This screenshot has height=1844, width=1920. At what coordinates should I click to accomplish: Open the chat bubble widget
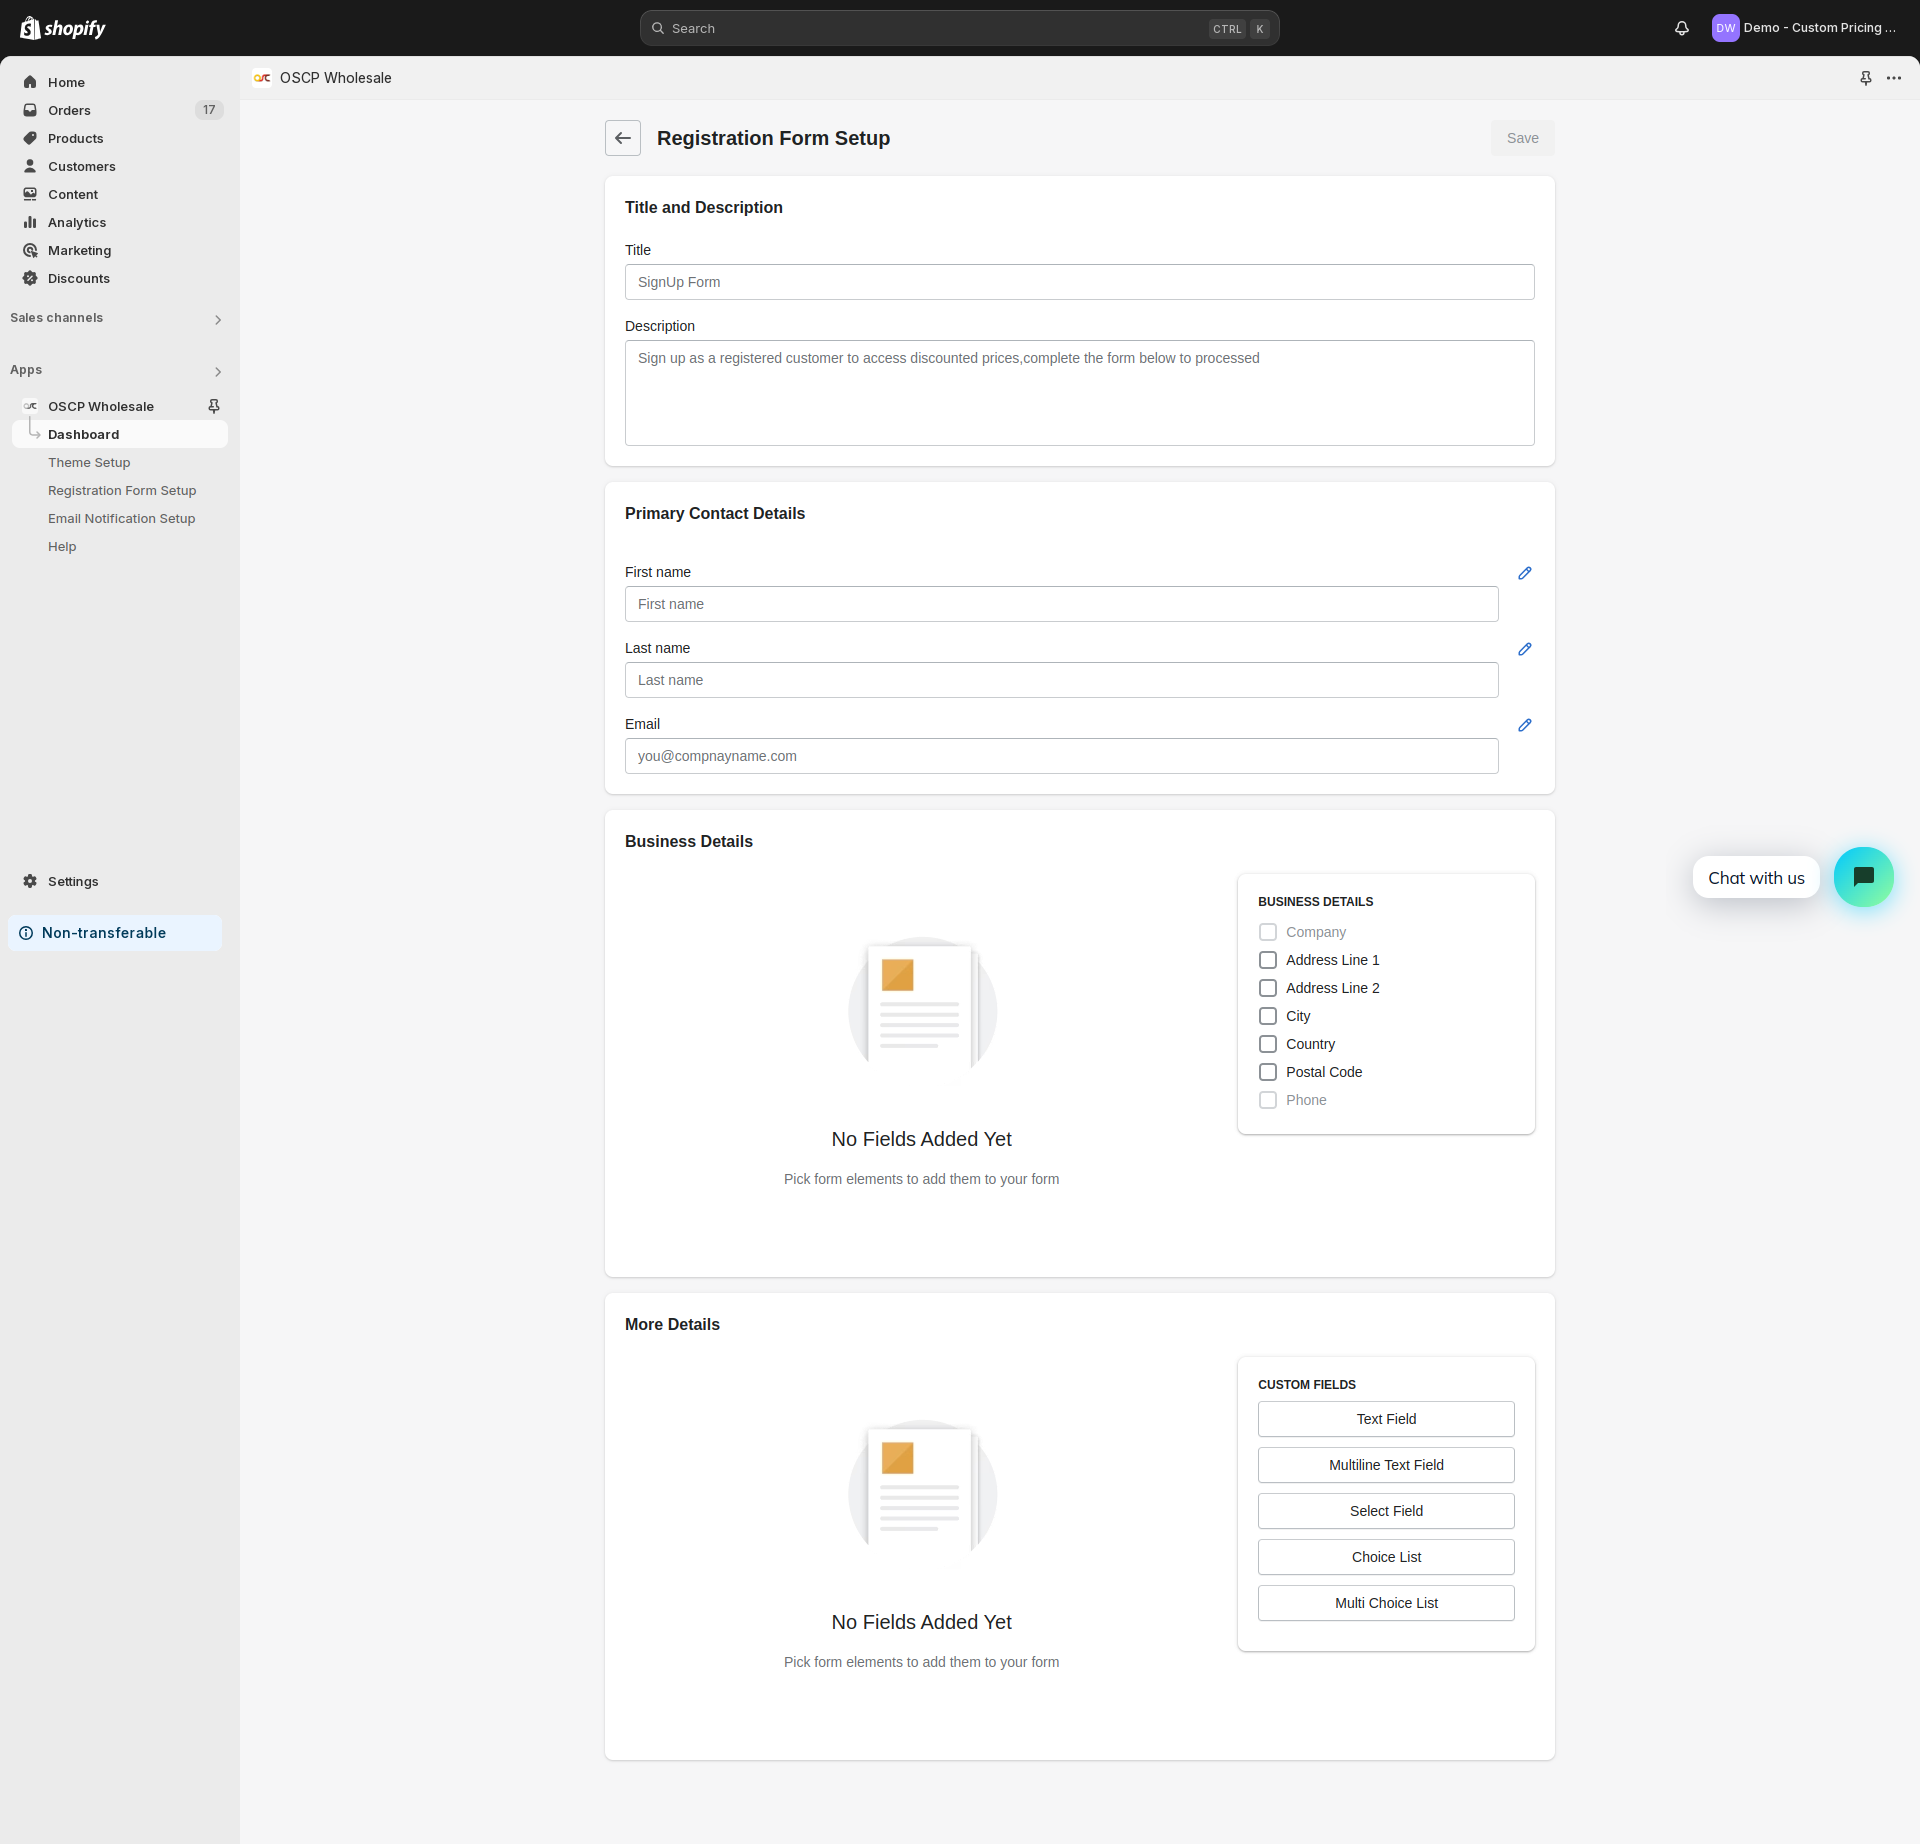click(x=1863, y=877)
